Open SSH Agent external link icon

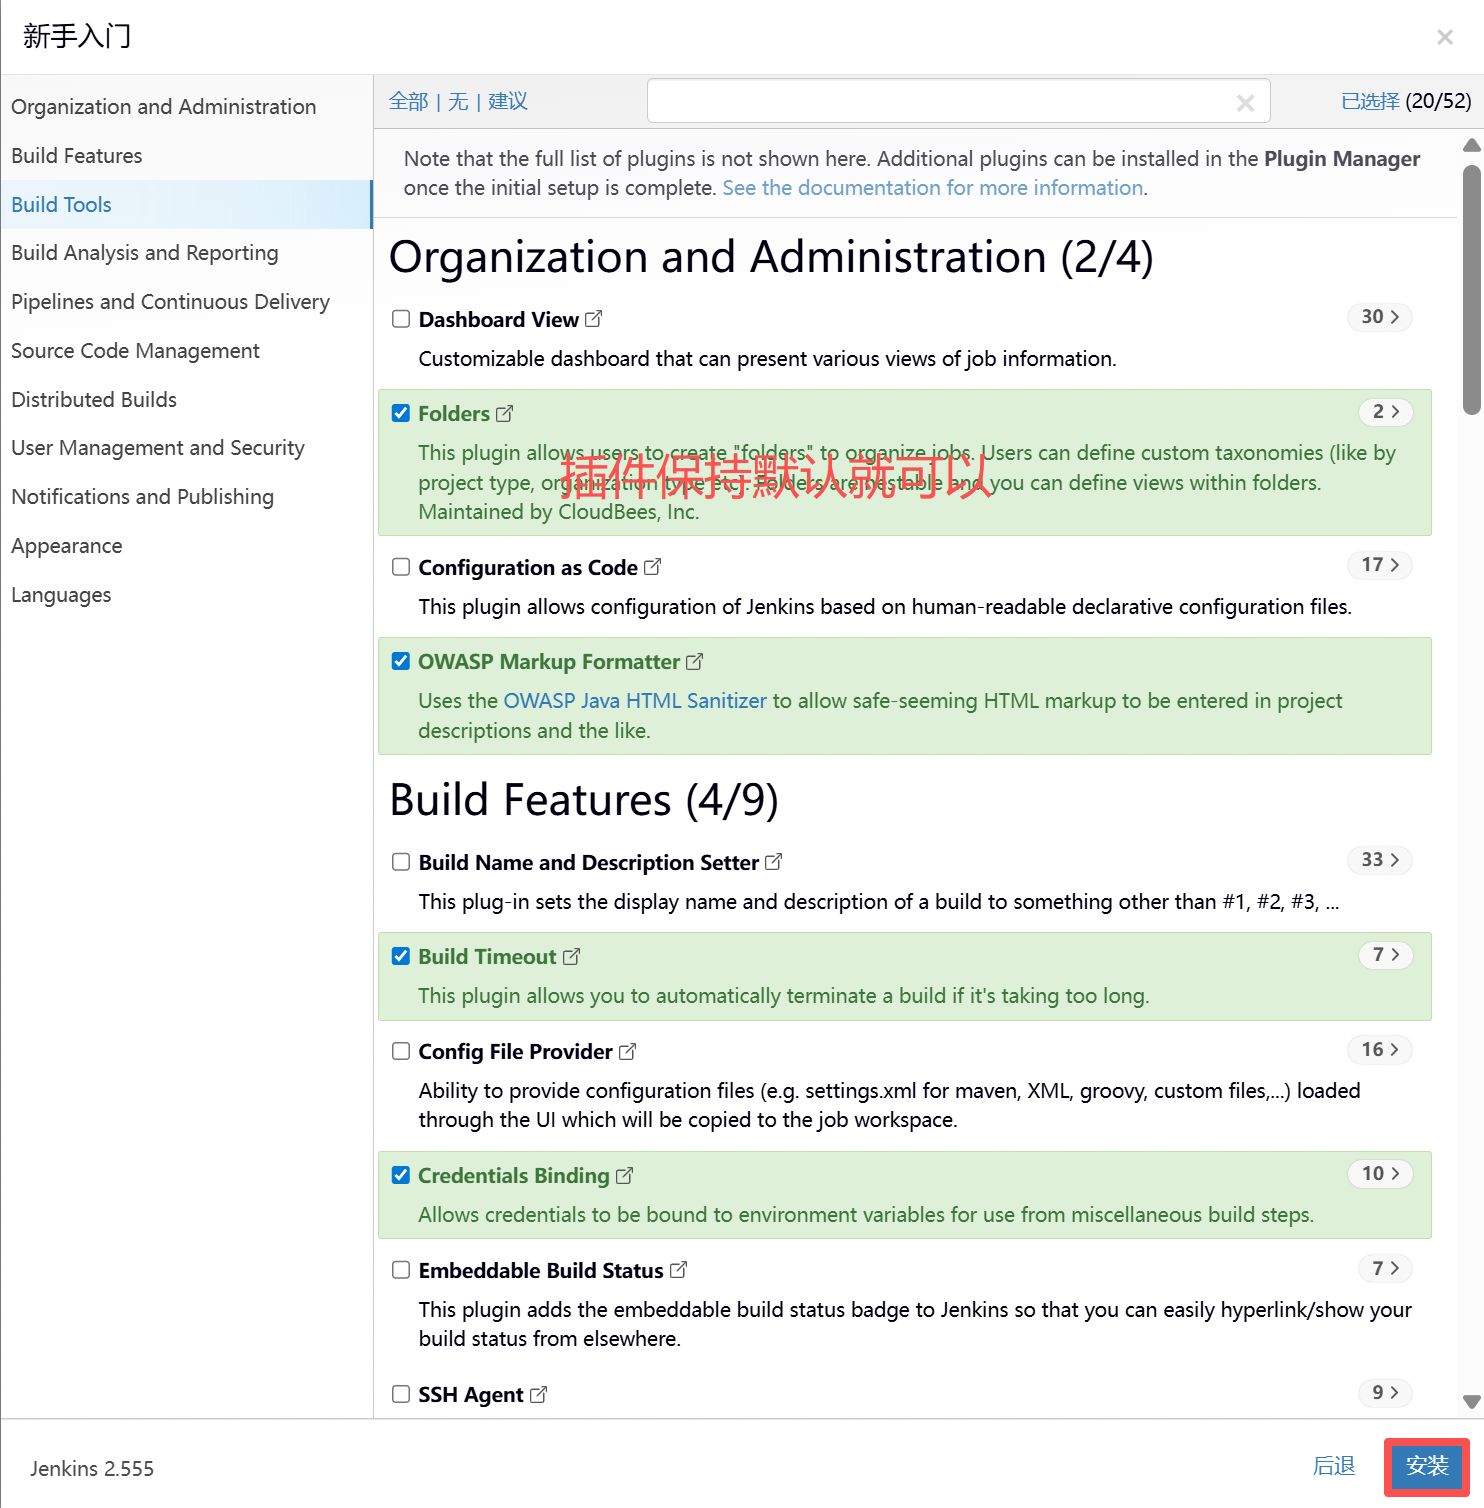(538, 1394)
